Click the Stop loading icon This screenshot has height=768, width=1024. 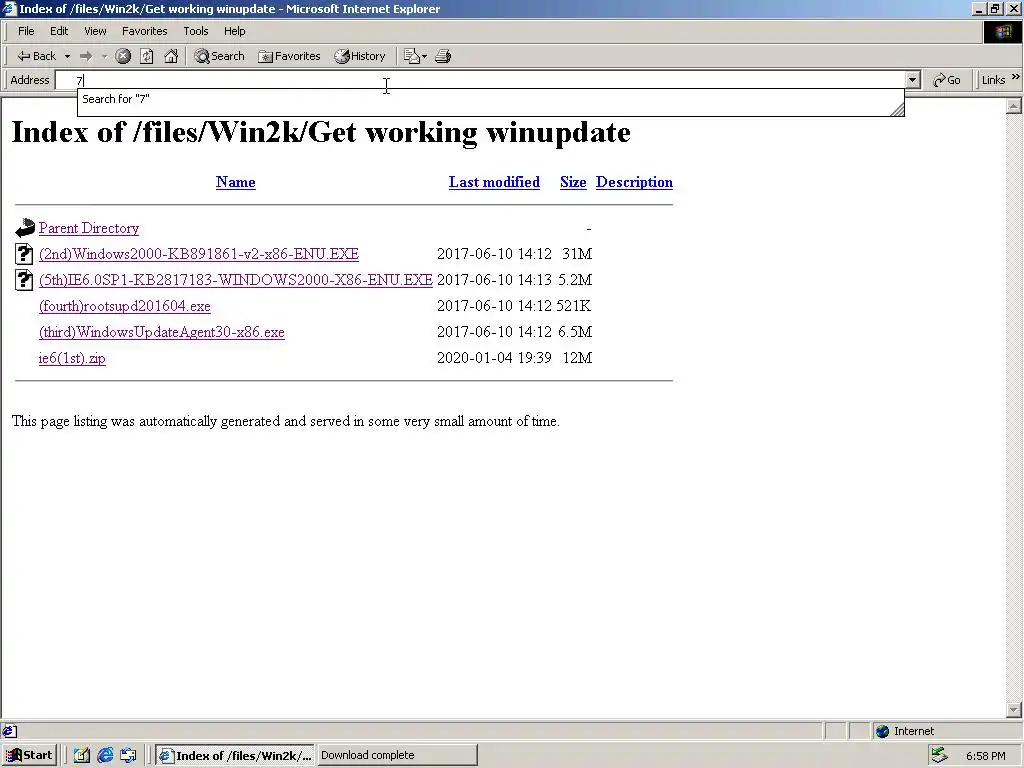point(123,56)
